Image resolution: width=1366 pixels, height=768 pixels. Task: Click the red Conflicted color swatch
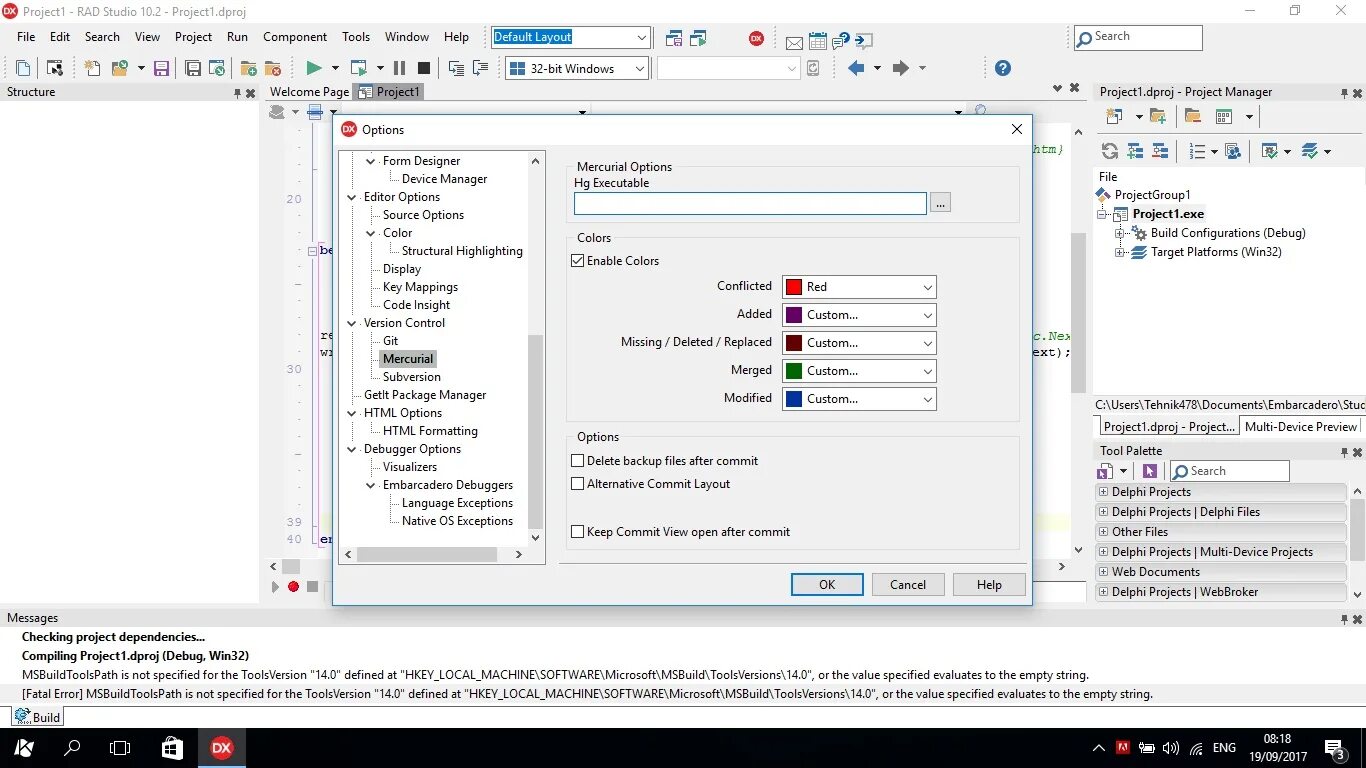tap(794, 287)
